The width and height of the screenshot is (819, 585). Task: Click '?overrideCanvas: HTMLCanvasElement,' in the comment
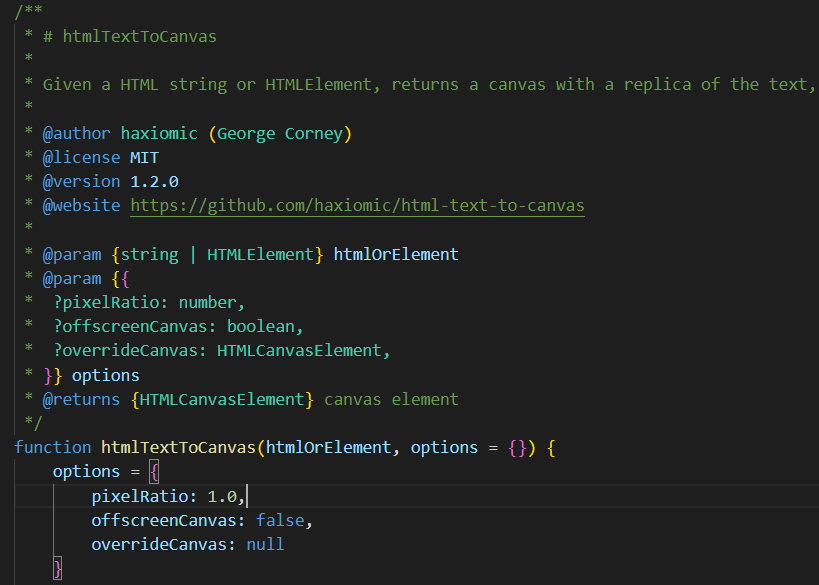[222, 350]
